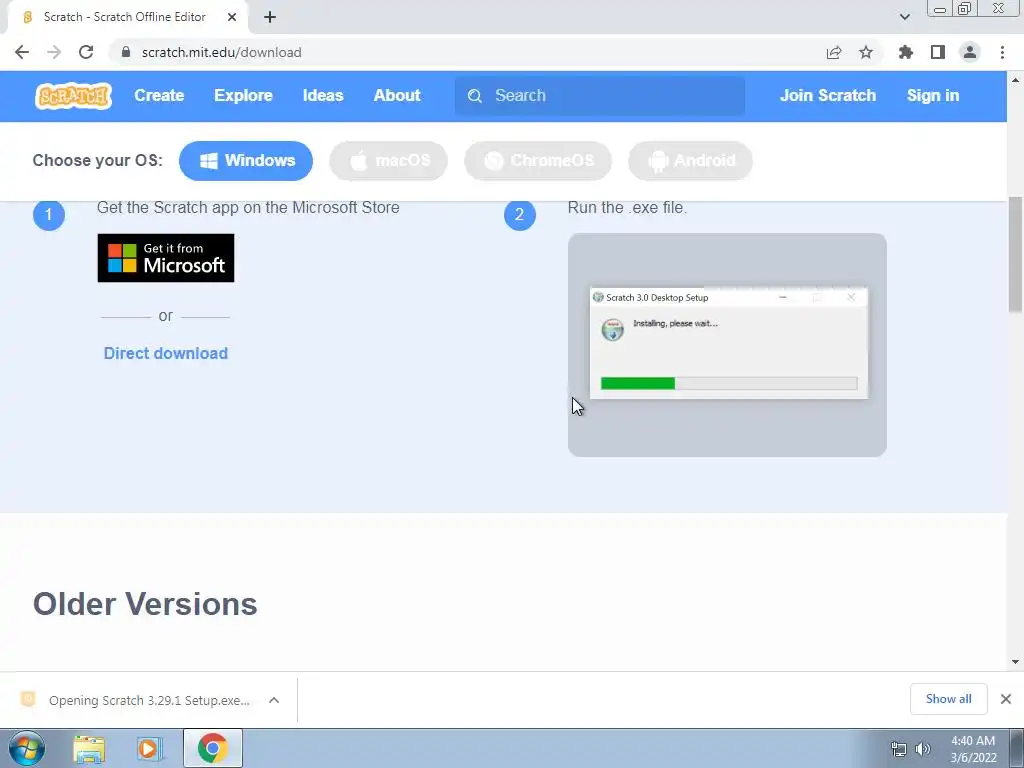Expand the tab search dropdown arrow

(904, 17)
